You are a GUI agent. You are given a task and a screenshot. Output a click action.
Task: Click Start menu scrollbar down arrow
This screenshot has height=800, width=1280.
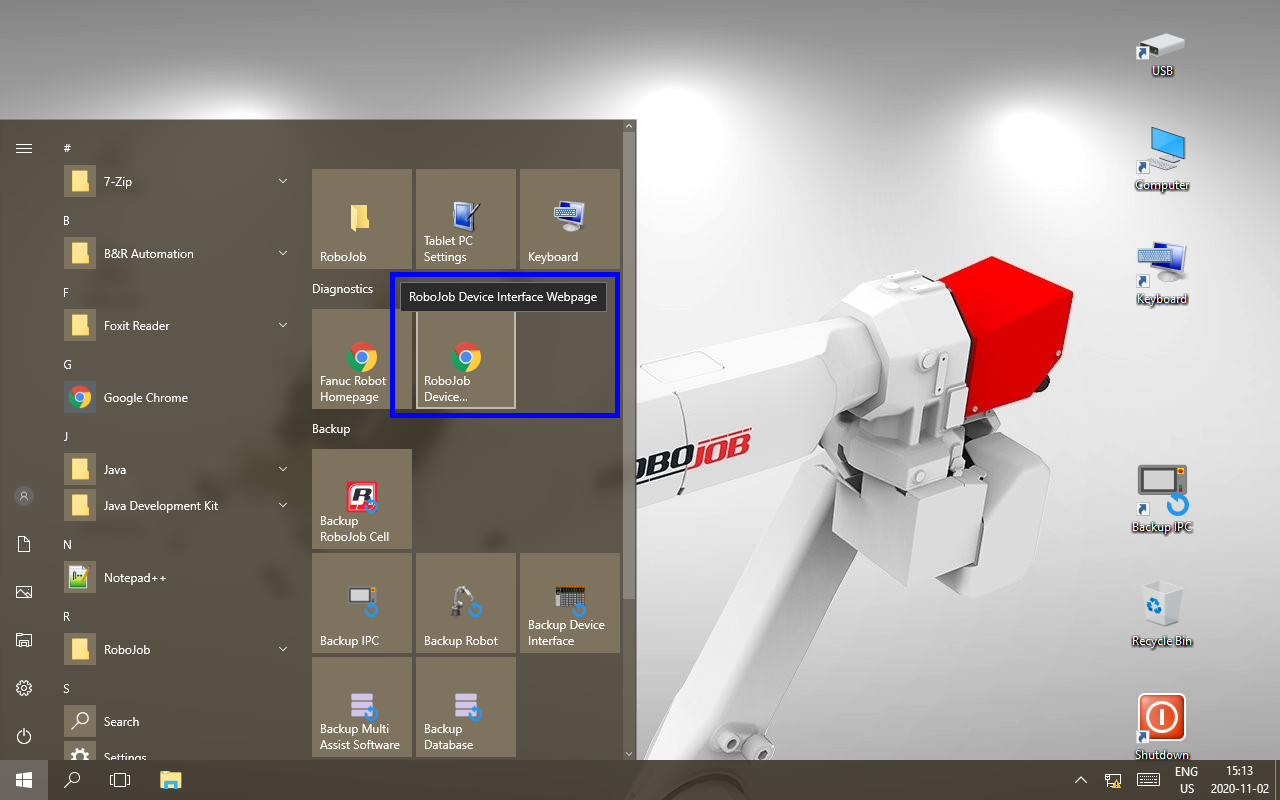point(629,753)
